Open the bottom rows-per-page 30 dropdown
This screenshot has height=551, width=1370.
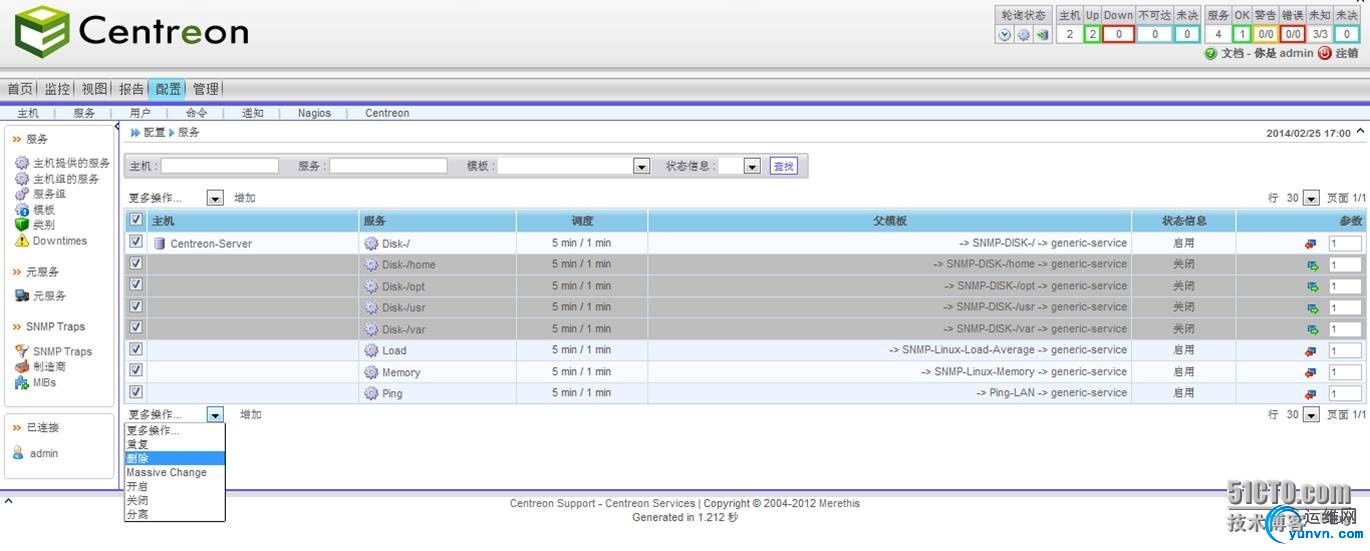click(x=1311, y=414)
